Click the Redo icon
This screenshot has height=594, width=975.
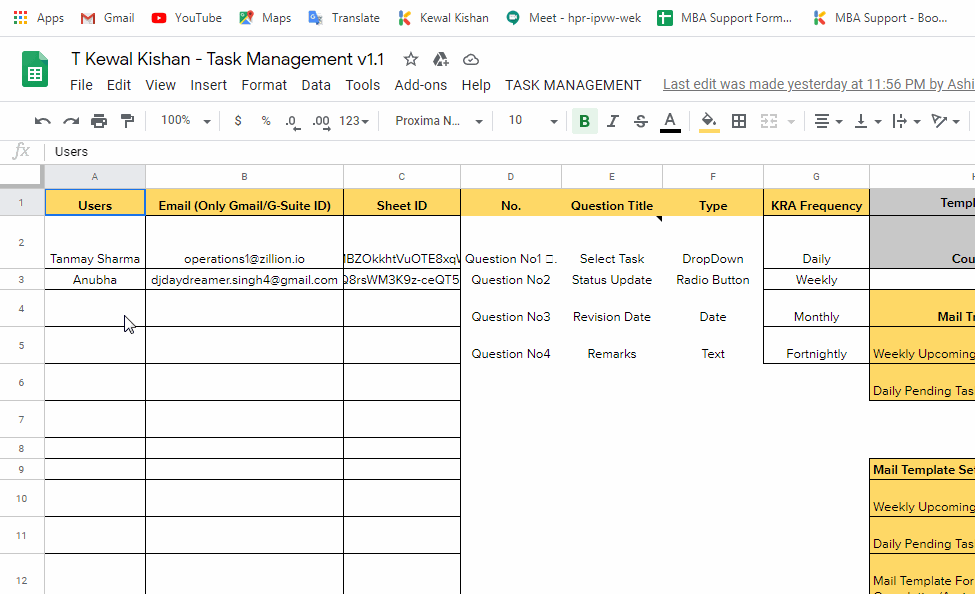pos(71,121)
